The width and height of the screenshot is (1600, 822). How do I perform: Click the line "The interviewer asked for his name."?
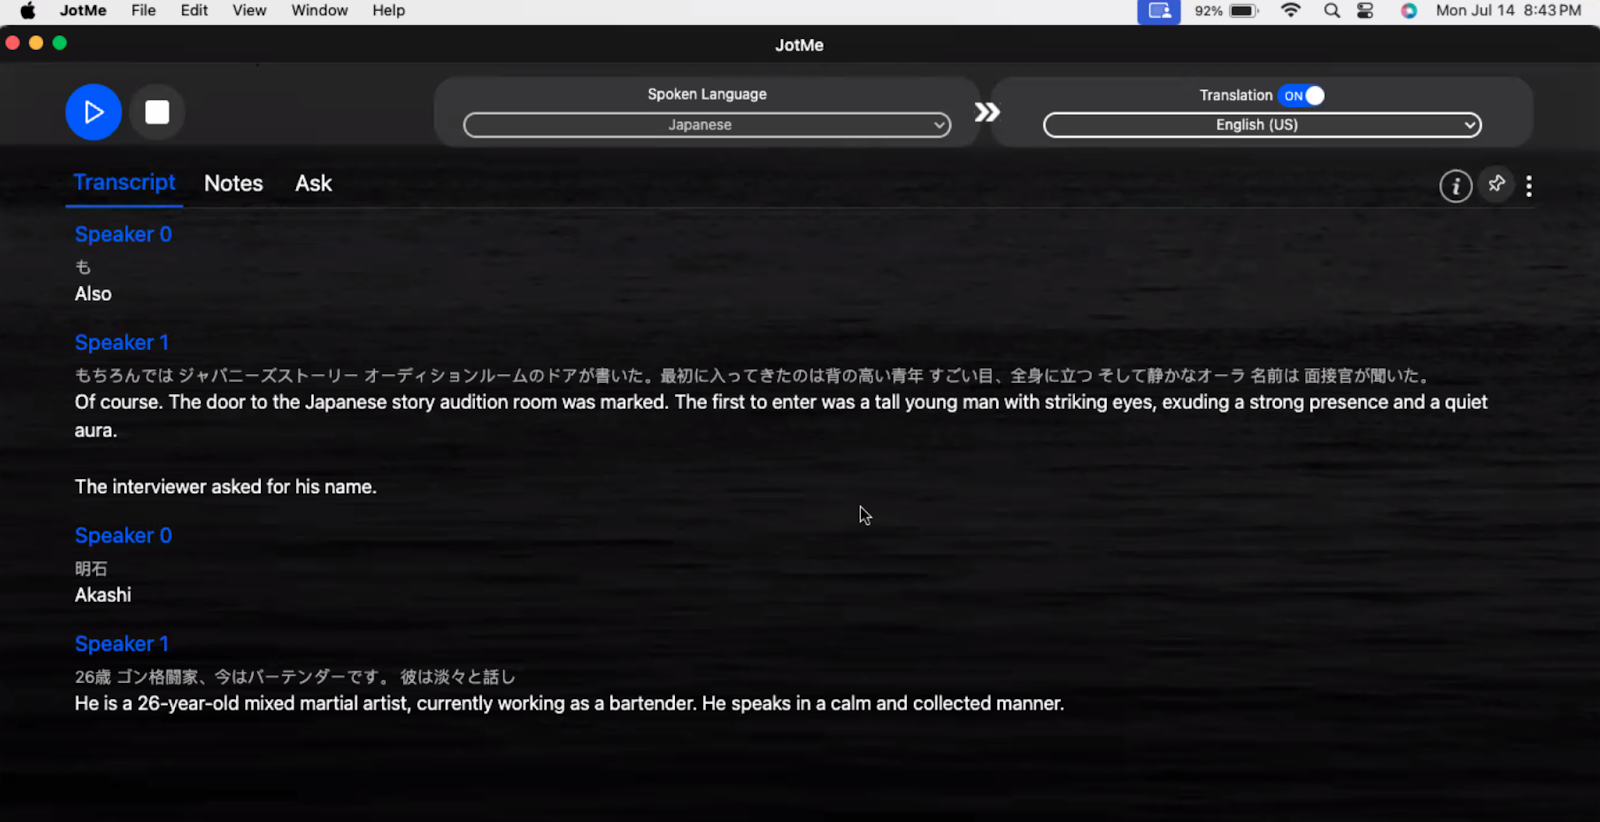tap(226, 487)
